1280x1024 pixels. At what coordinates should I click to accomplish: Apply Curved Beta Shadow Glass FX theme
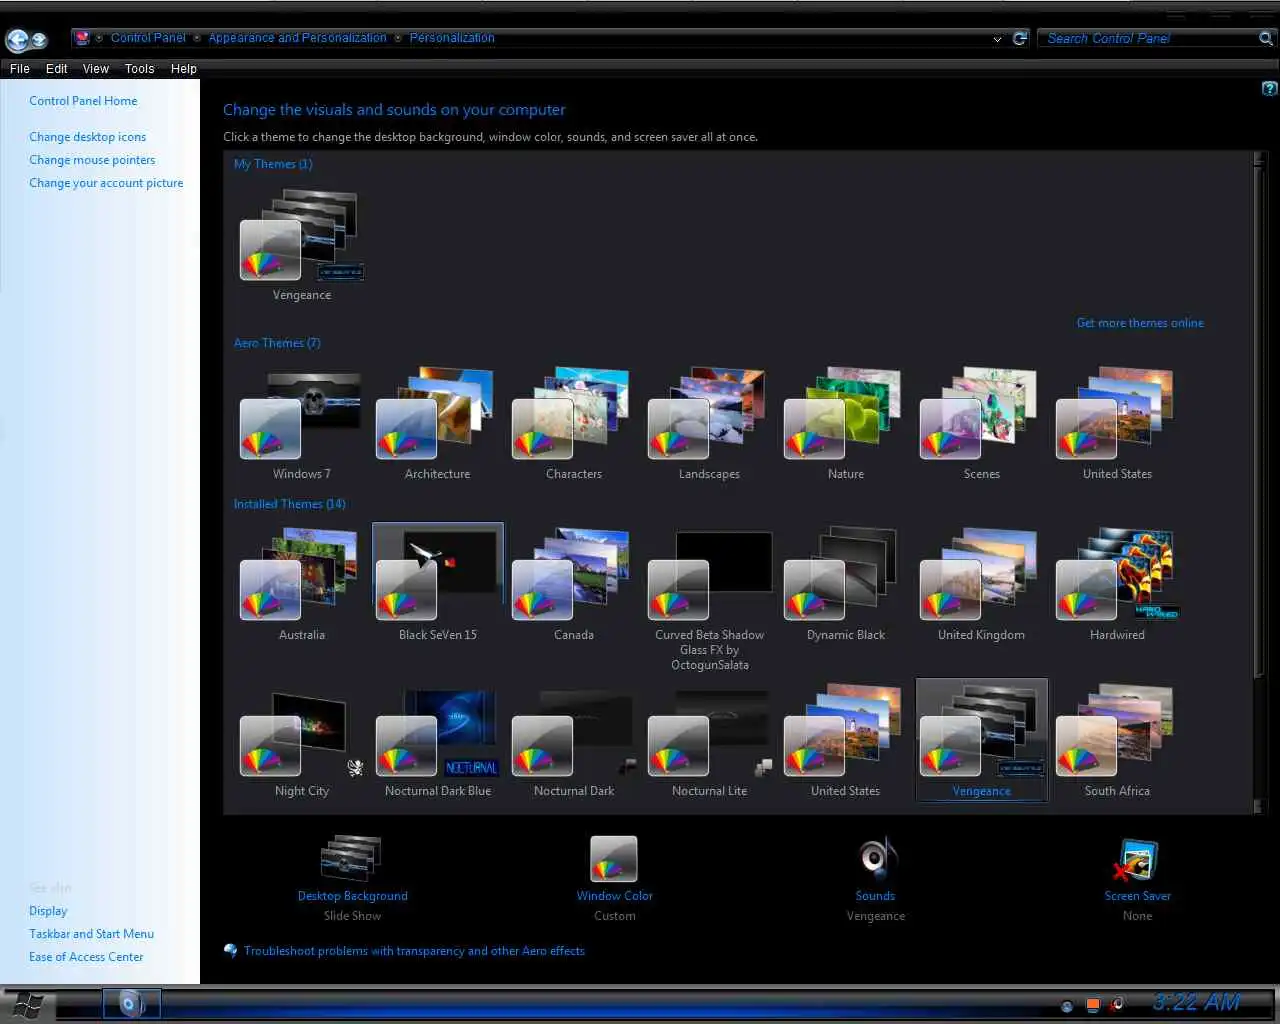[709, 600]
